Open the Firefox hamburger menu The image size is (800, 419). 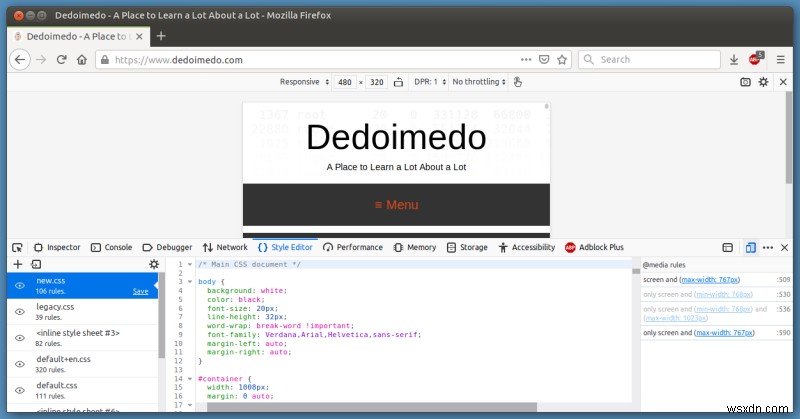tap(781, 60)
